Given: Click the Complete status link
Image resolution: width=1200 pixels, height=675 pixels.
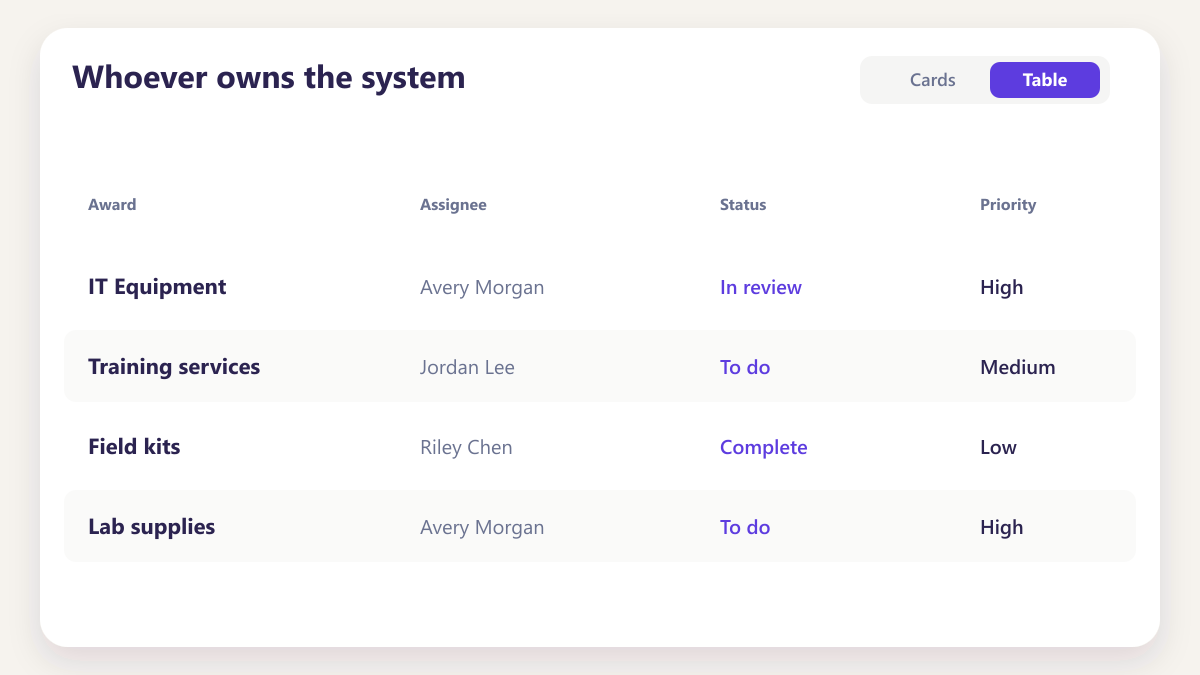Looking at the screenshot, I should 764,448.
